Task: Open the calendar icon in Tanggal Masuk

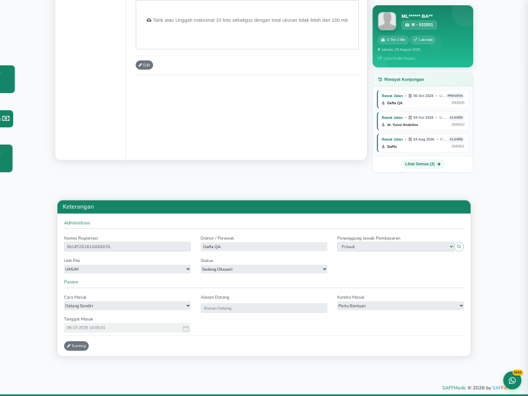Action: [186, 328]
